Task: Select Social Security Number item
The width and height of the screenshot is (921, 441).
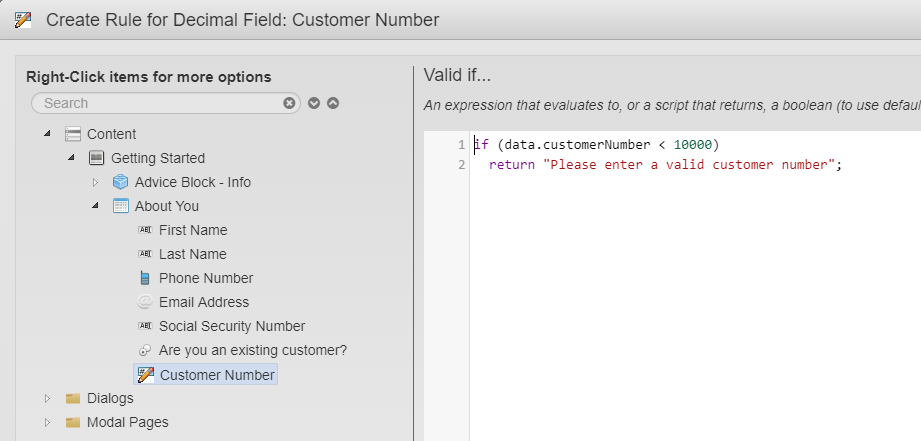Action: [232, 326]
